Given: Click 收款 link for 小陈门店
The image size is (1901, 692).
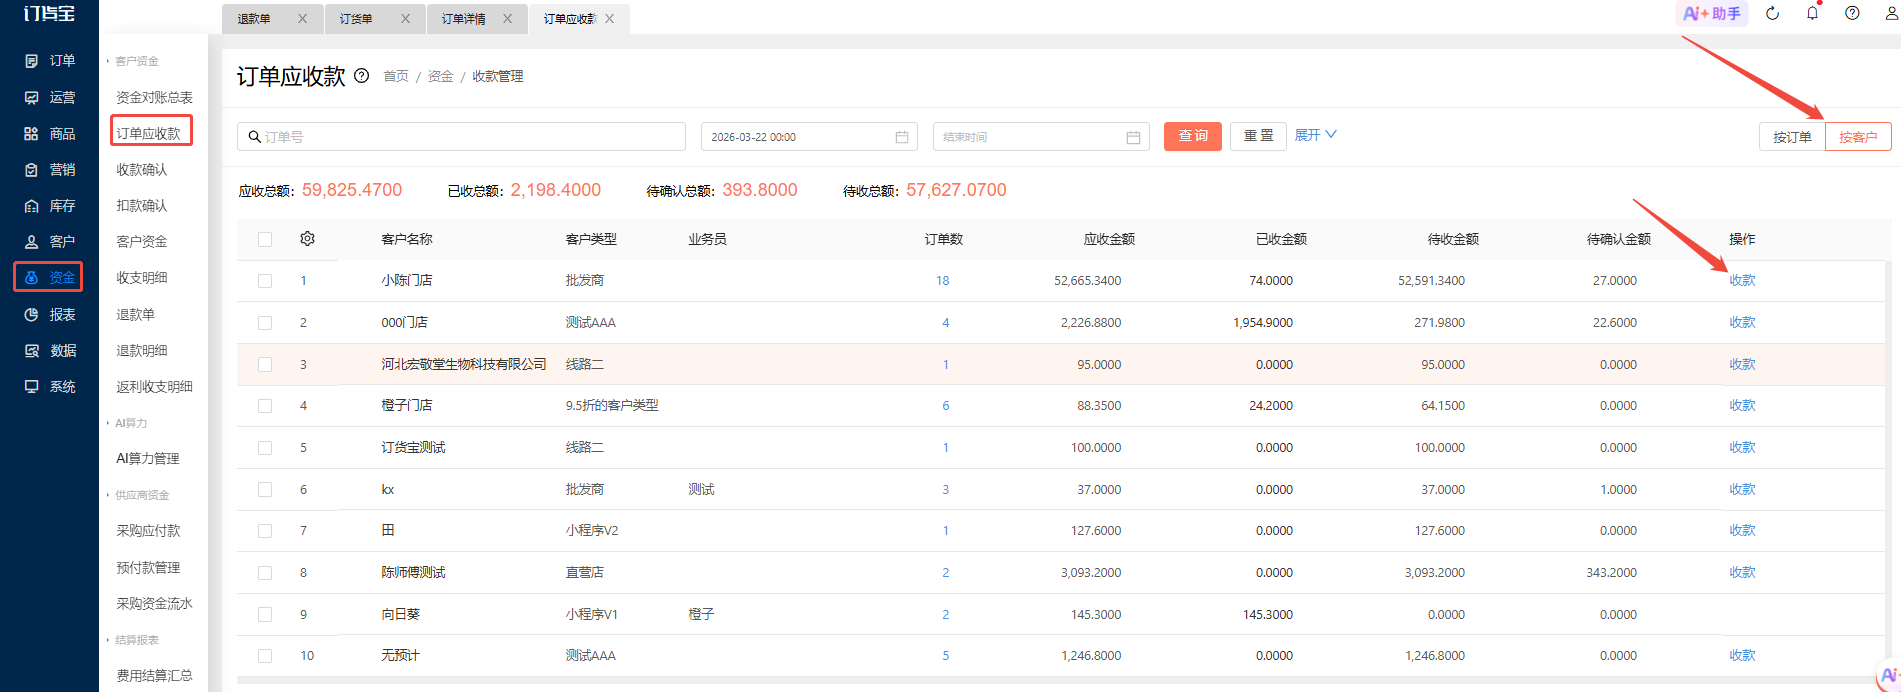Looking at the screenshot, I should [x=1742, y=281].
